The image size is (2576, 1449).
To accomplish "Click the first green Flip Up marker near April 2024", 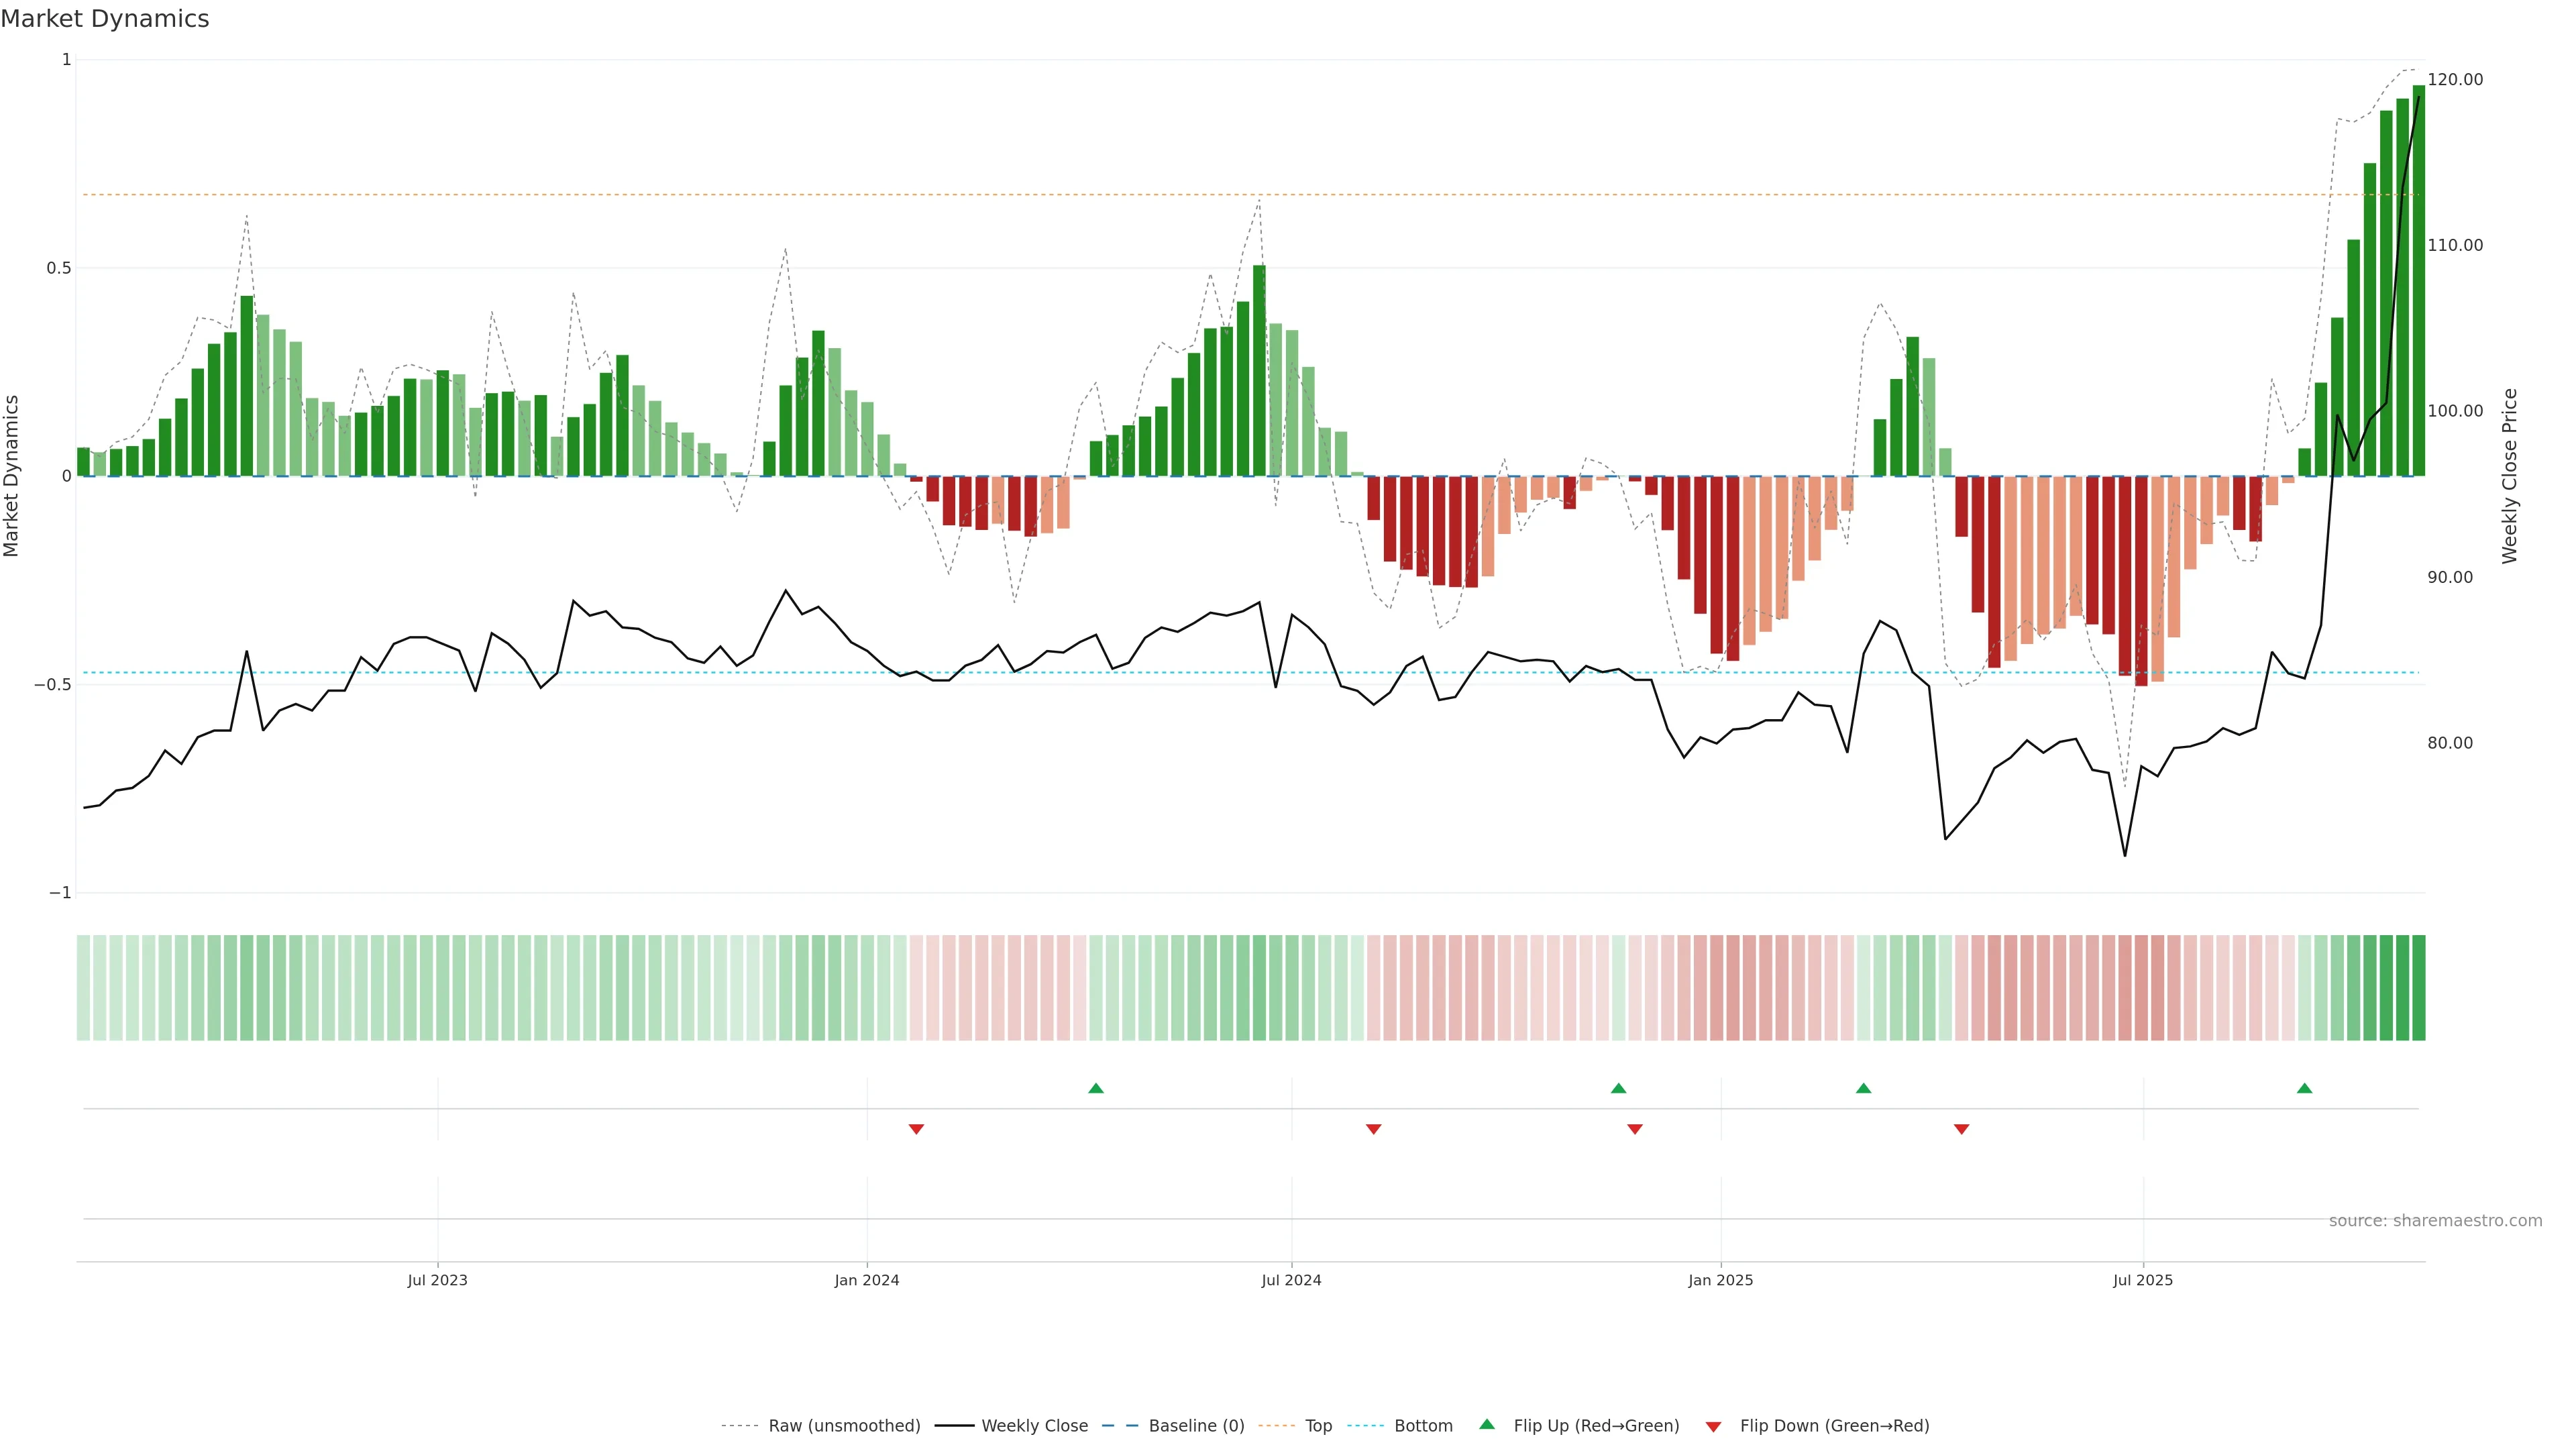I will (1096, 1088).
